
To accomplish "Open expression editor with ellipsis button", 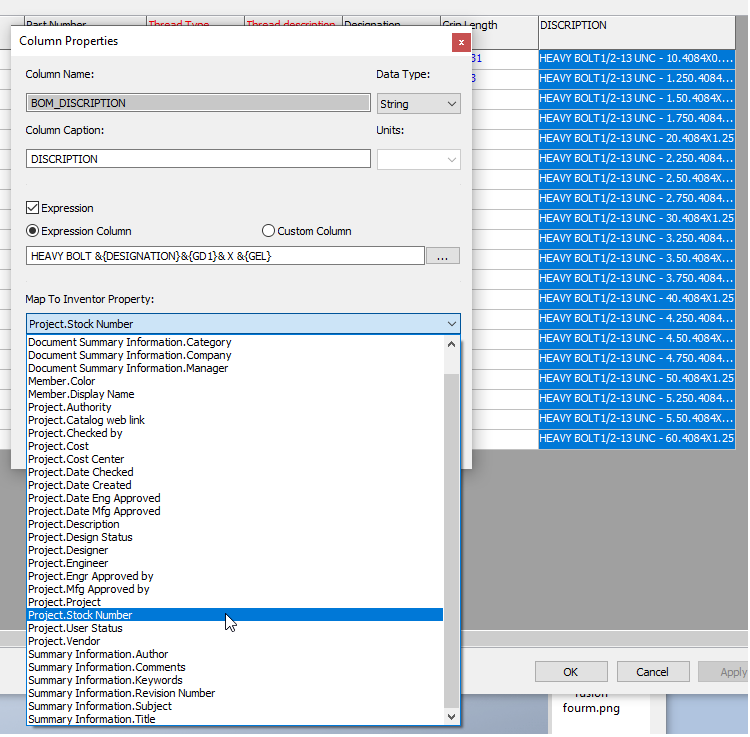I will (x=442, y=256).
